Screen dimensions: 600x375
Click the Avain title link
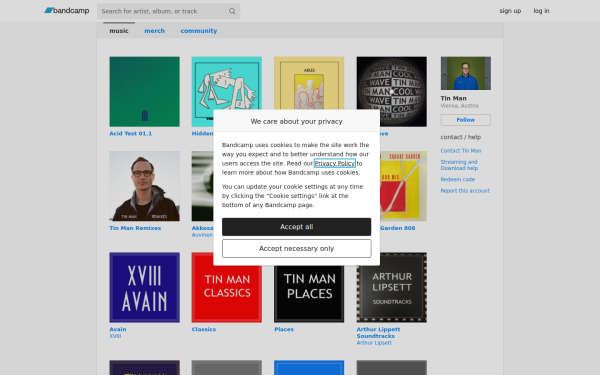tap(118, 329)
